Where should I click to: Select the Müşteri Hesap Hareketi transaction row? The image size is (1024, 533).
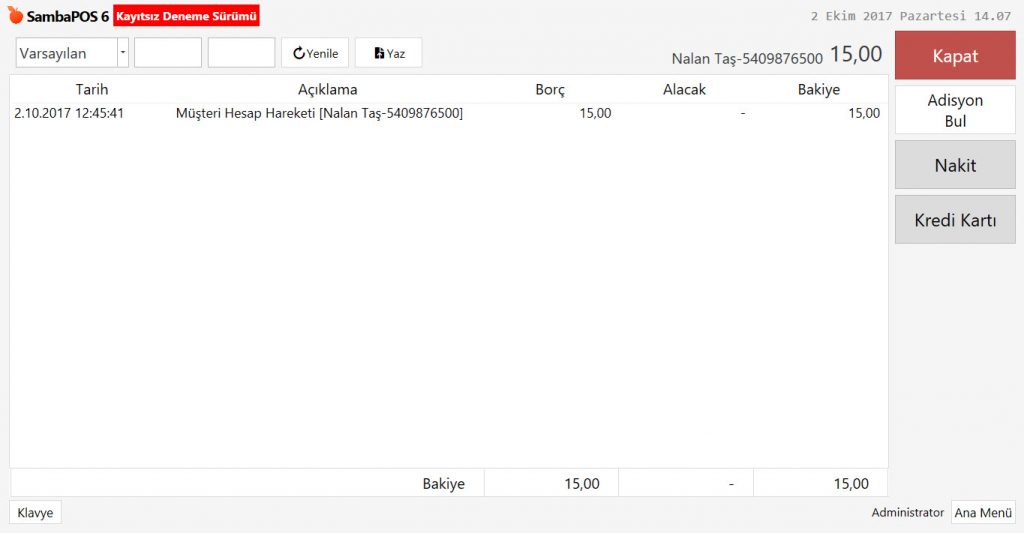coord(318,113)
